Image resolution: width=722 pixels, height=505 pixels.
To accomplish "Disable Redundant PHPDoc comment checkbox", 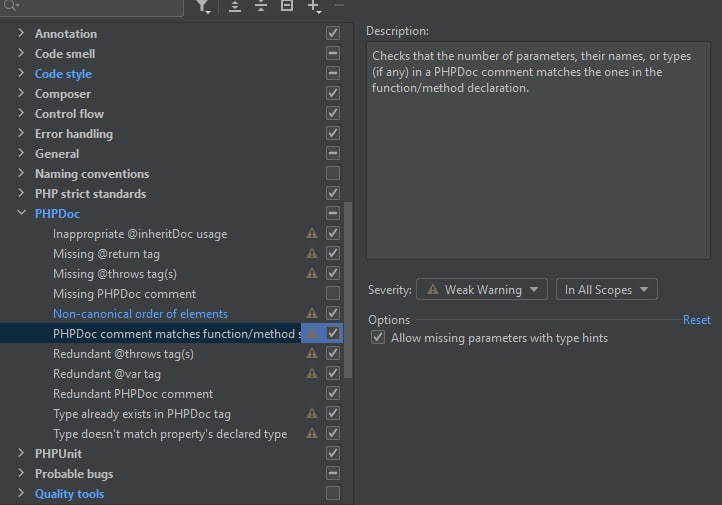I will coord(333,393).
